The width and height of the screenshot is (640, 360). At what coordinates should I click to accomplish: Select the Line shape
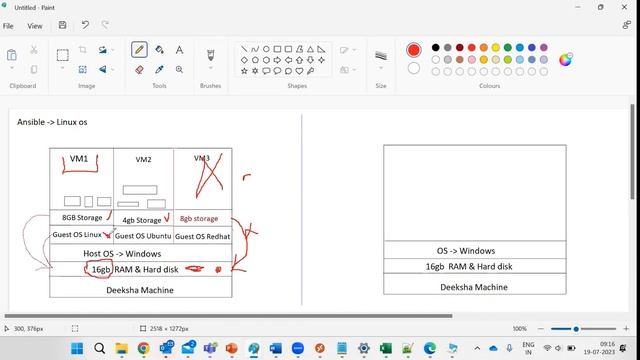point(244,49)
